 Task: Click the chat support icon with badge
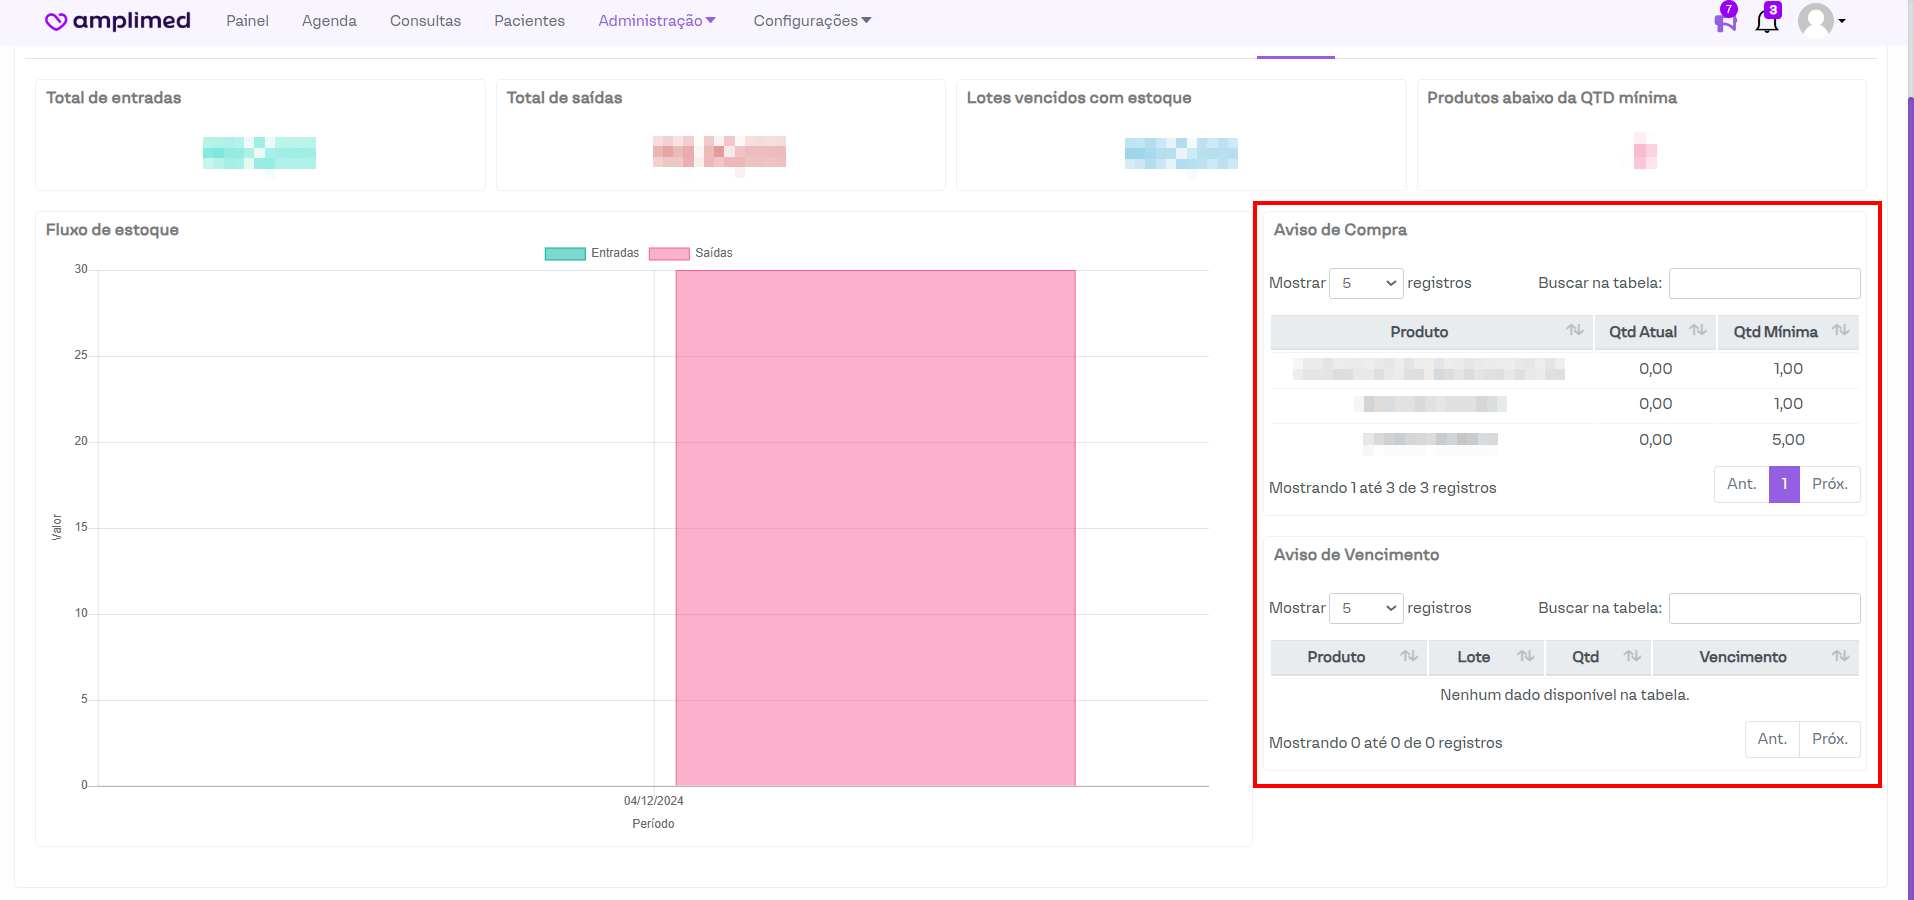pos(1725,21)
